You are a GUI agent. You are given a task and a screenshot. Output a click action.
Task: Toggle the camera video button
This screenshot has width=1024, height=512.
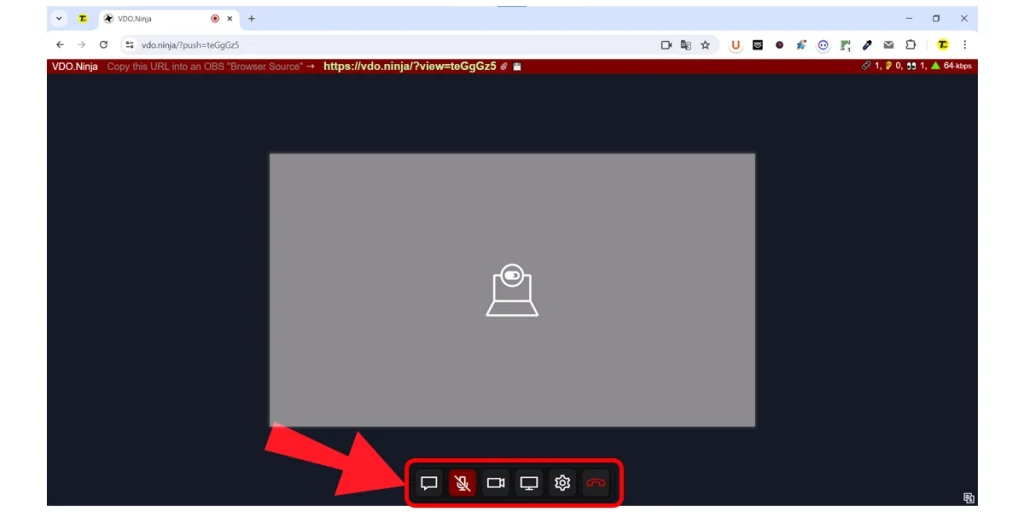(x=496, y=483)
